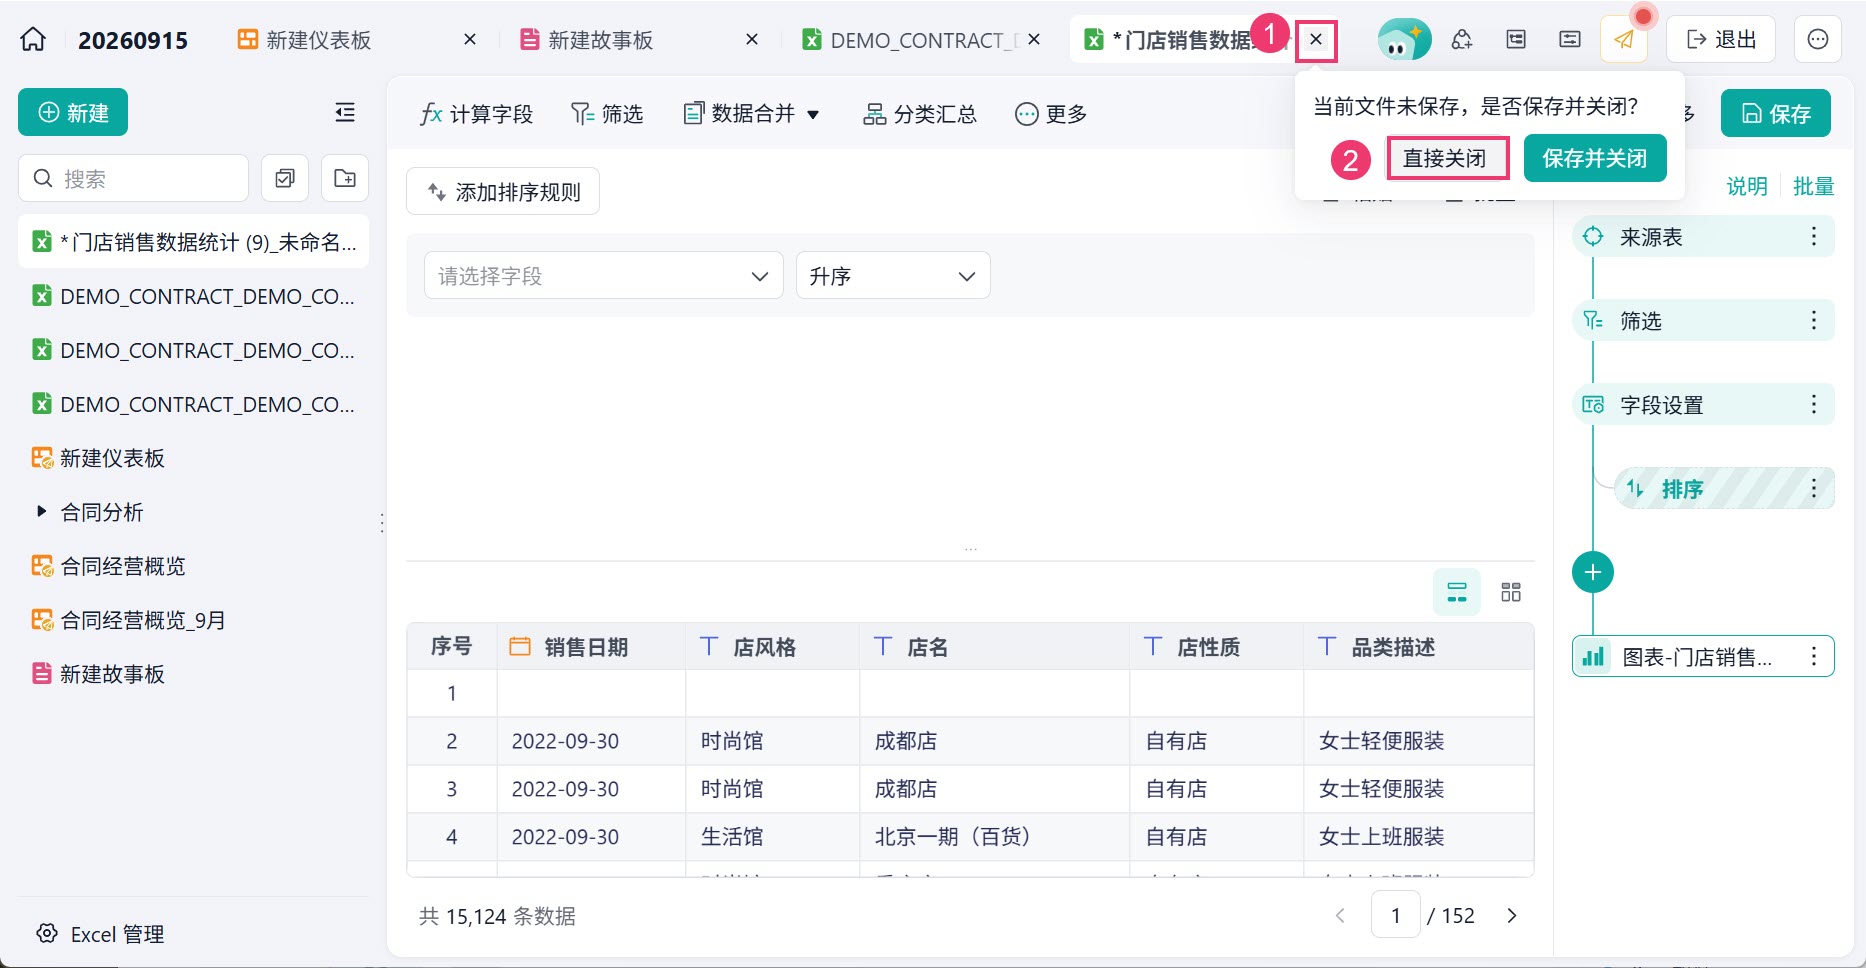1866x968 pixels.
Task: Collapse the left sidebar panel icon
Action: (345, 113)
